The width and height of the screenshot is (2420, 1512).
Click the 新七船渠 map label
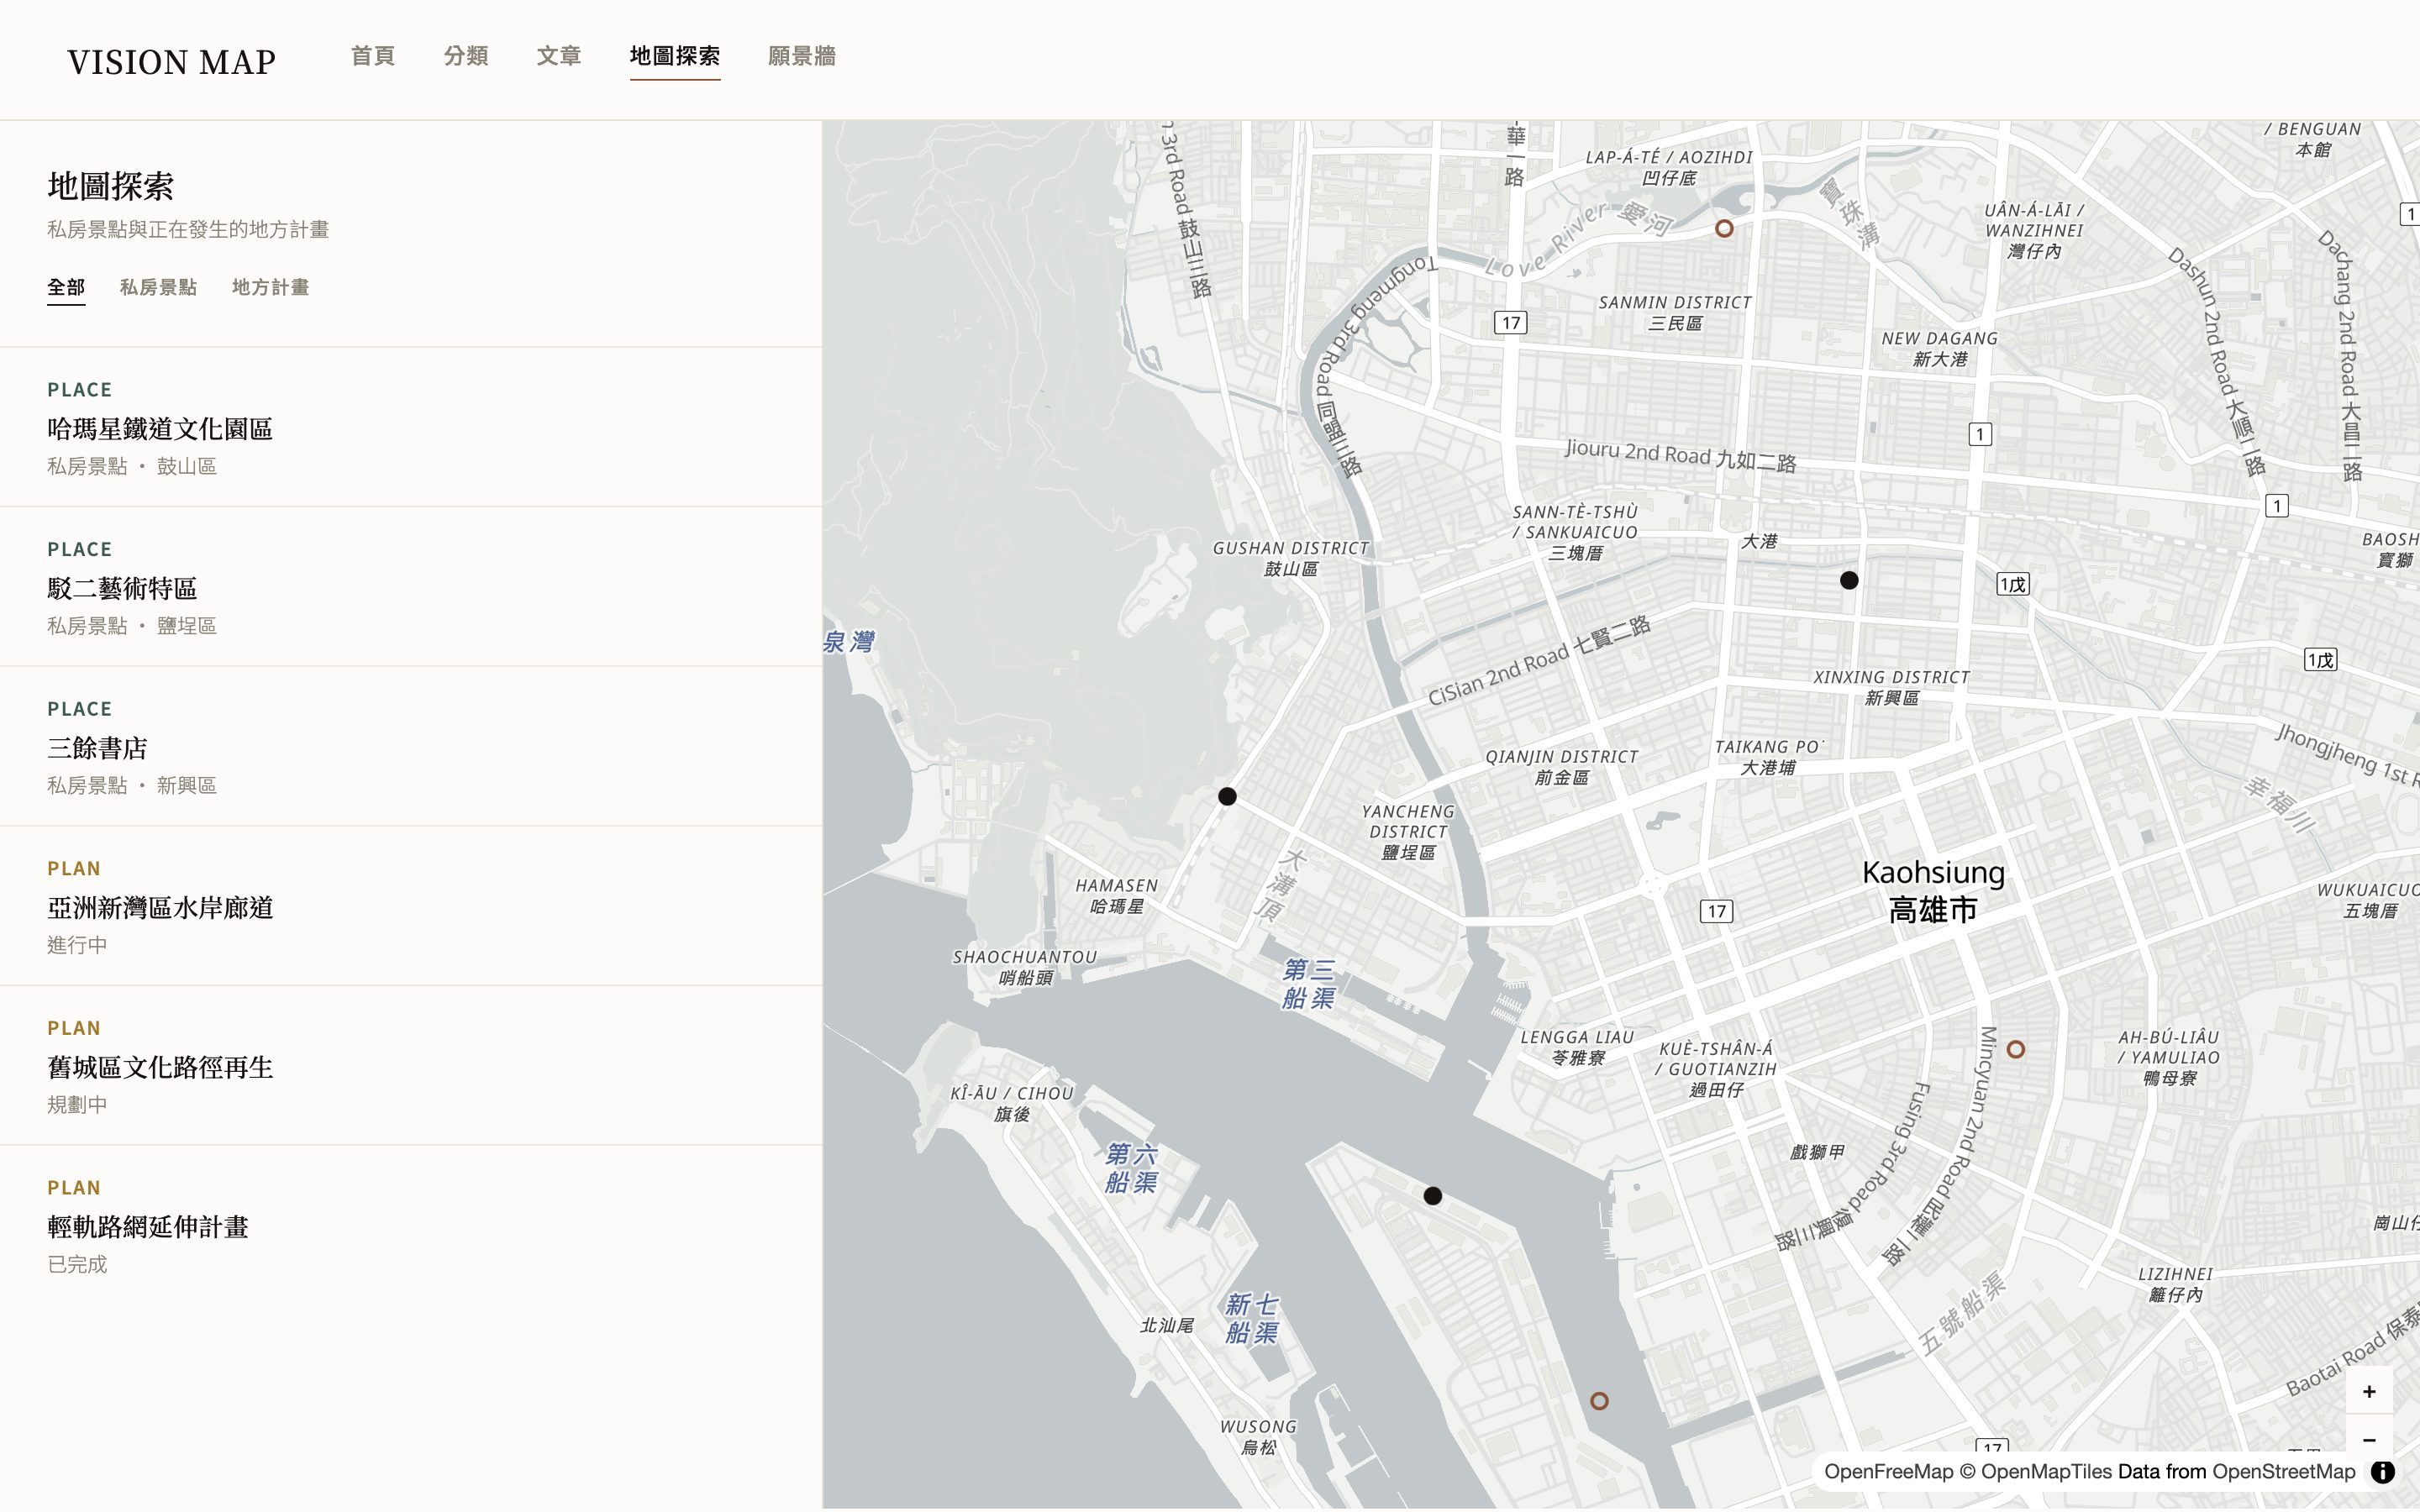(1251, 1318)
